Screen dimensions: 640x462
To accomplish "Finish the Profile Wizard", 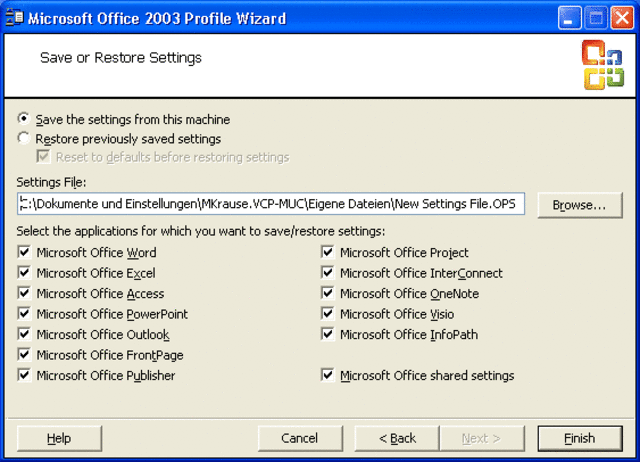I will (580, 438).
